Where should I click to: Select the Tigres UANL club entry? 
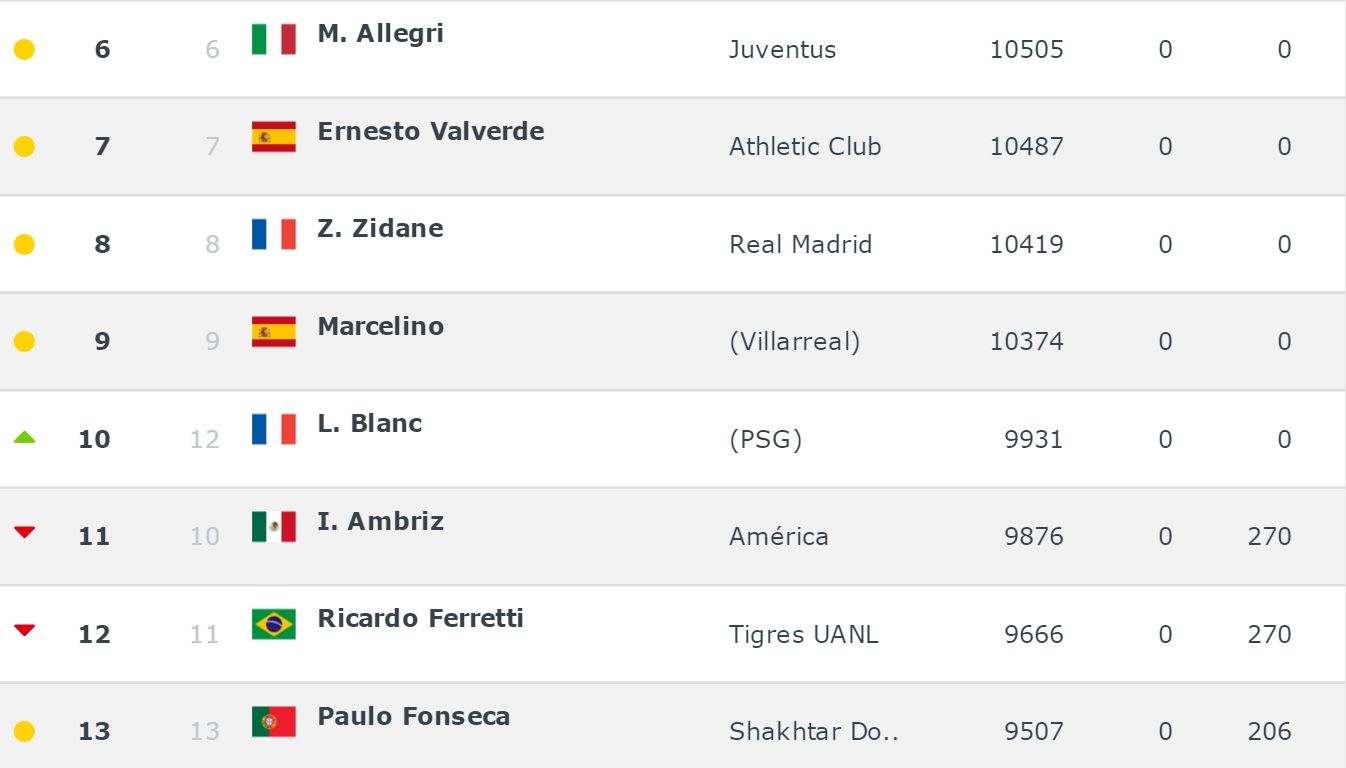pos(803,634)
